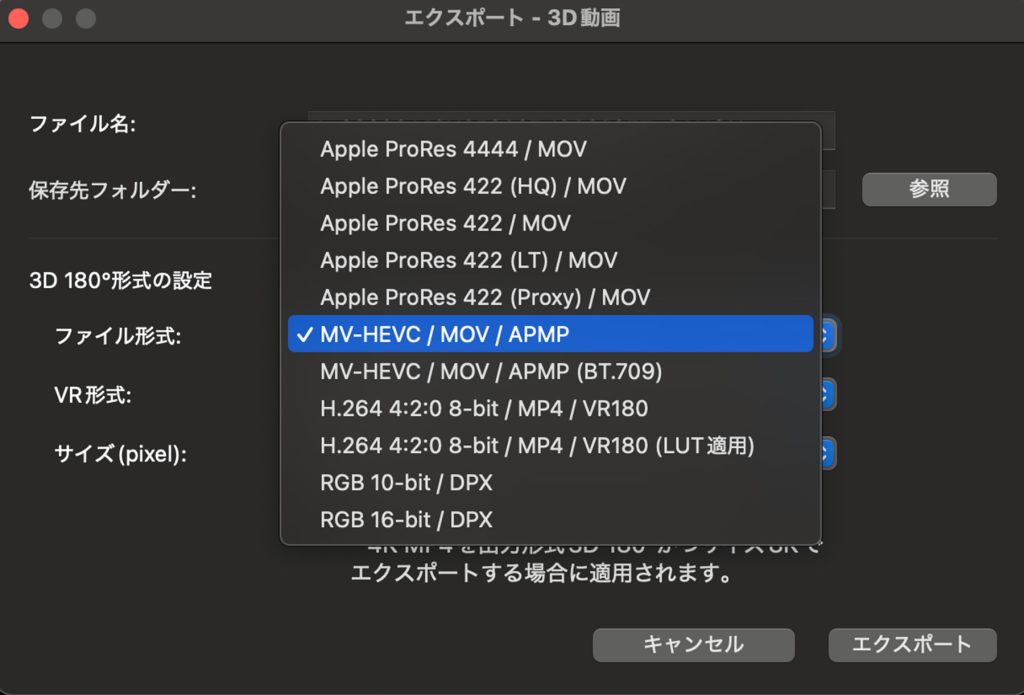This screenshot has width=1024, height=695.
Task: Select RGB 16-bit / DPX format
Action: pyautogui.click(x=406, y=520)
